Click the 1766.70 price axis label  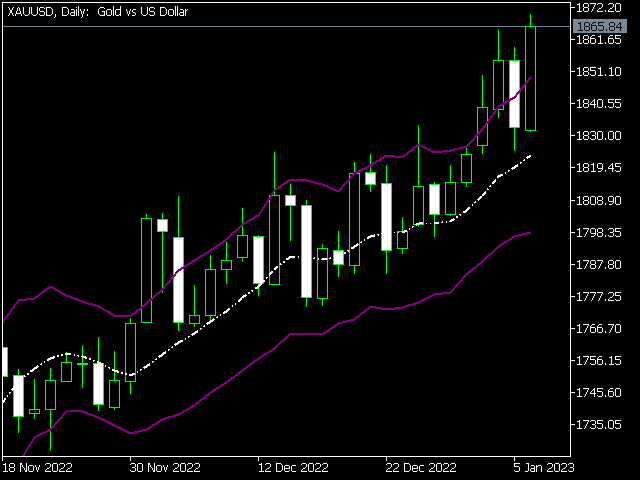[x=598, y=329]
